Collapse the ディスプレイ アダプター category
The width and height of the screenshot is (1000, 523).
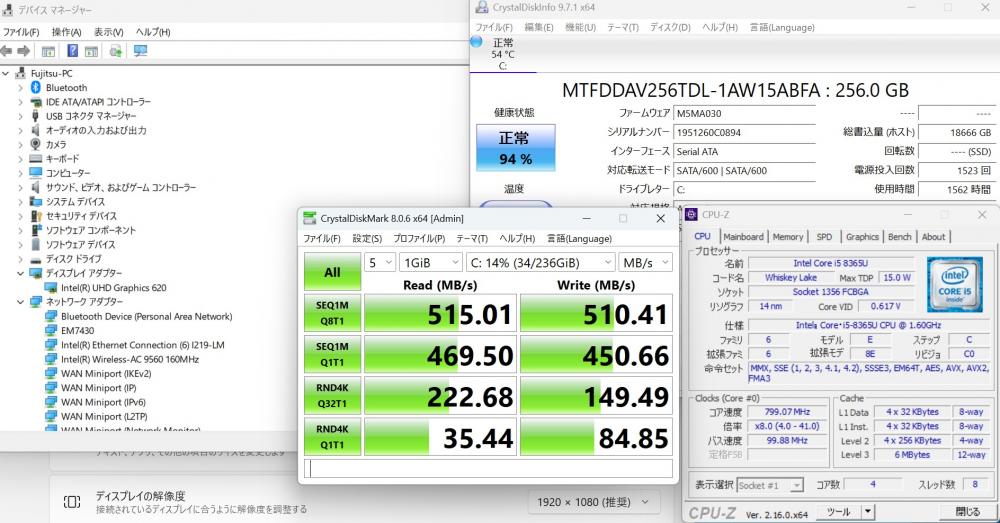20,273
